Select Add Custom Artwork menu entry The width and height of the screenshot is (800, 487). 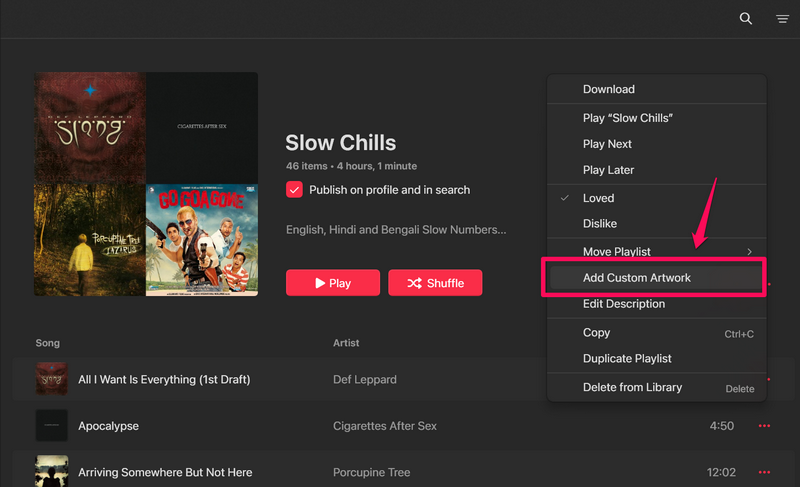[637, 278]
